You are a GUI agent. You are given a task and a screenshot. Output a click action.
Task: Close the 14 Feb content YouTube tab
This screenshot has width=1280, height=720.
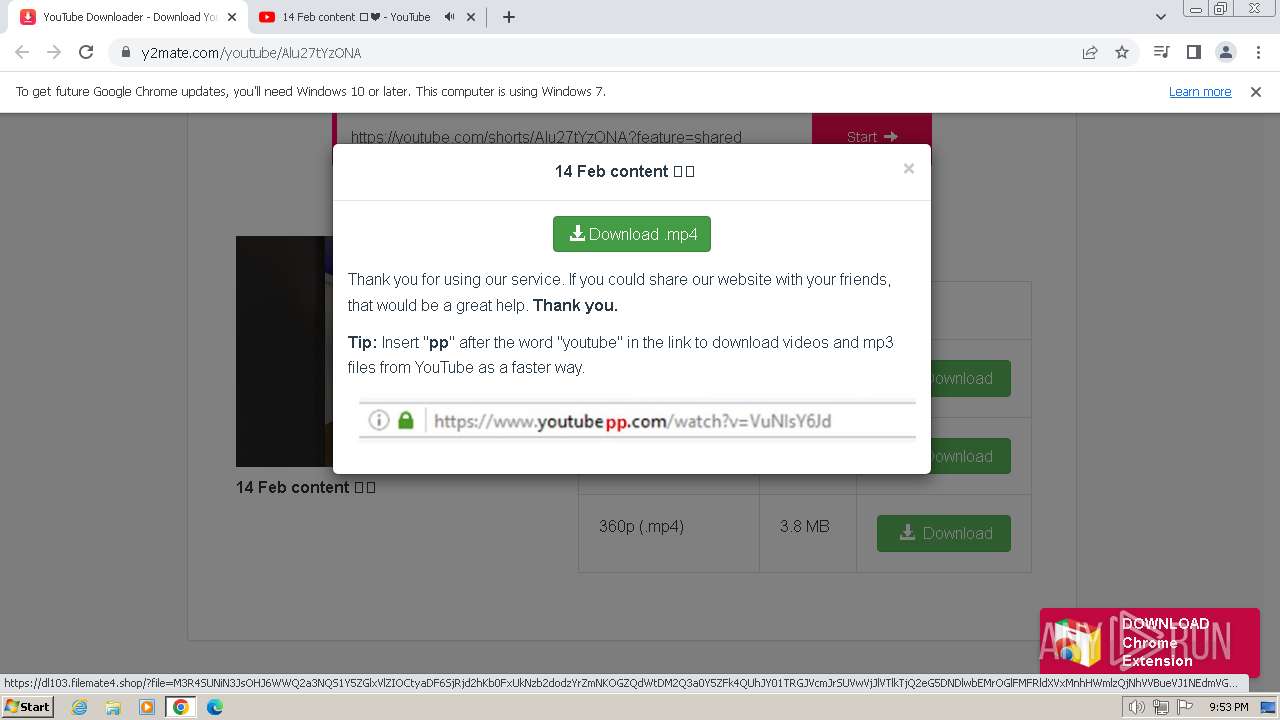[x=473, y=17]
